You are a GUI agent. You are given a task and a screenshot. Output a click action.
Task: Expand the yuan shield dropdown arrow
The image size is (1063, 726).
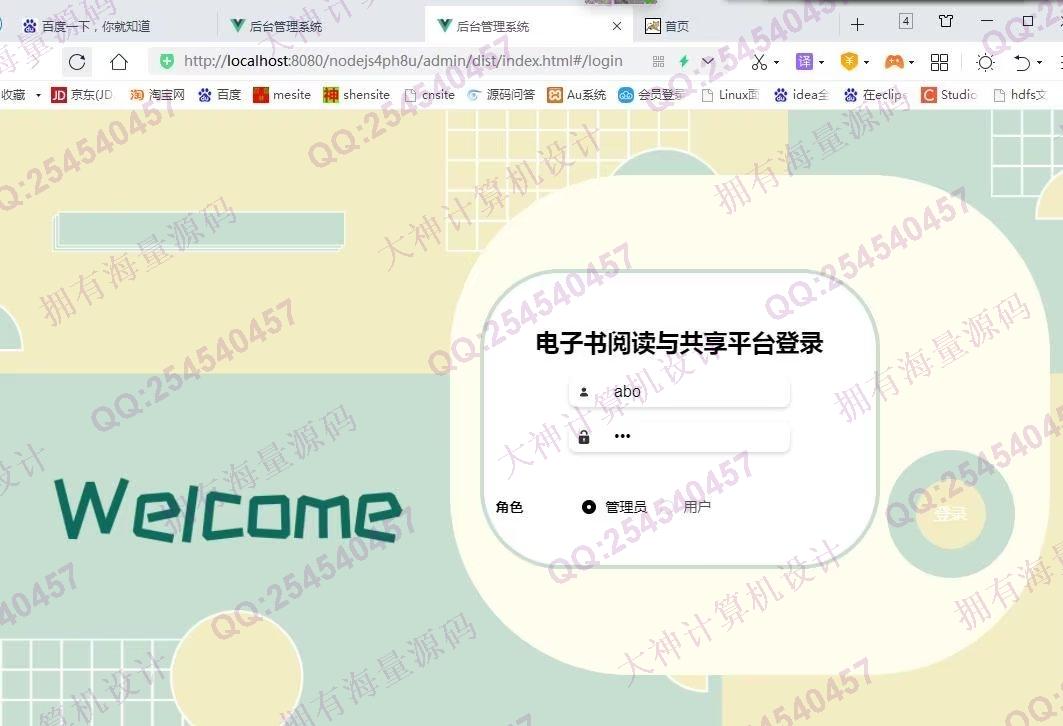866,62
